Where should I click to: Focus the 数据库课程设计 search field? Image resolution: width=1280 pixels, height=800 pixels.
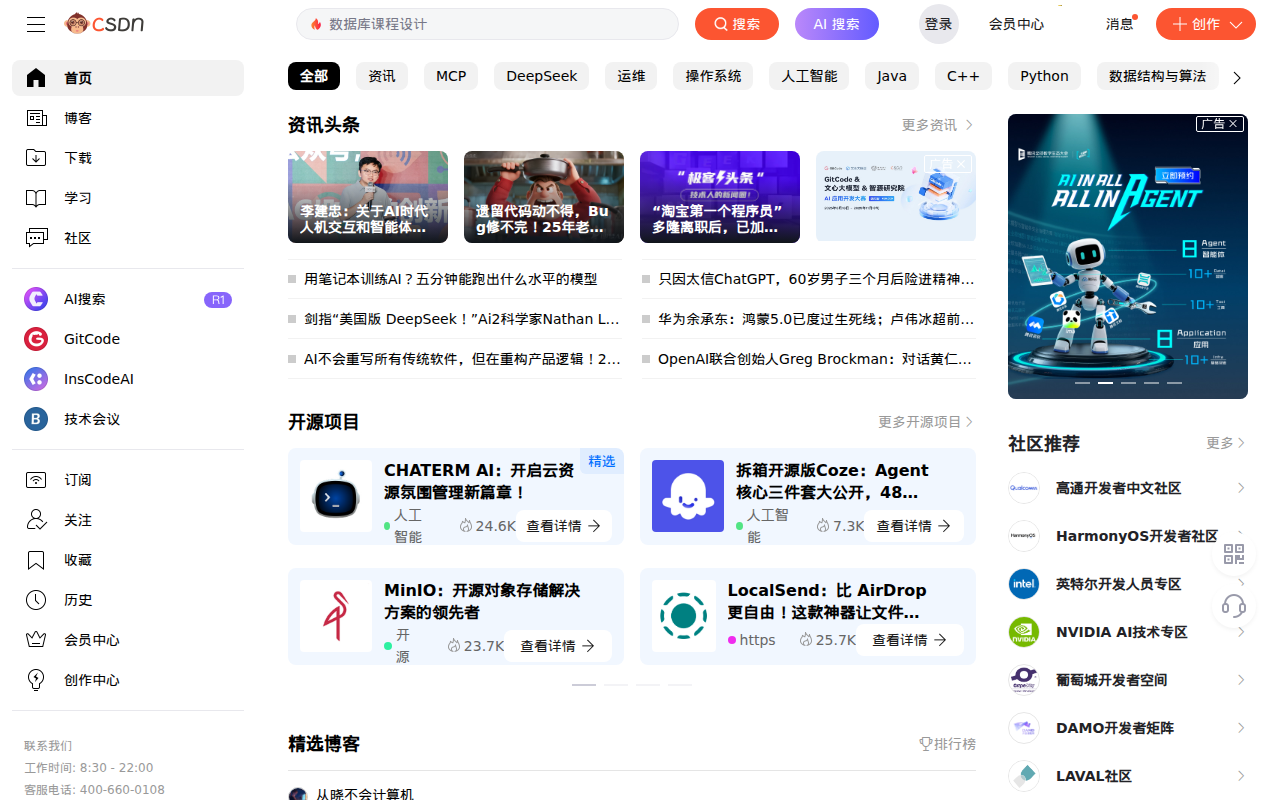click(x=487, y=24)
